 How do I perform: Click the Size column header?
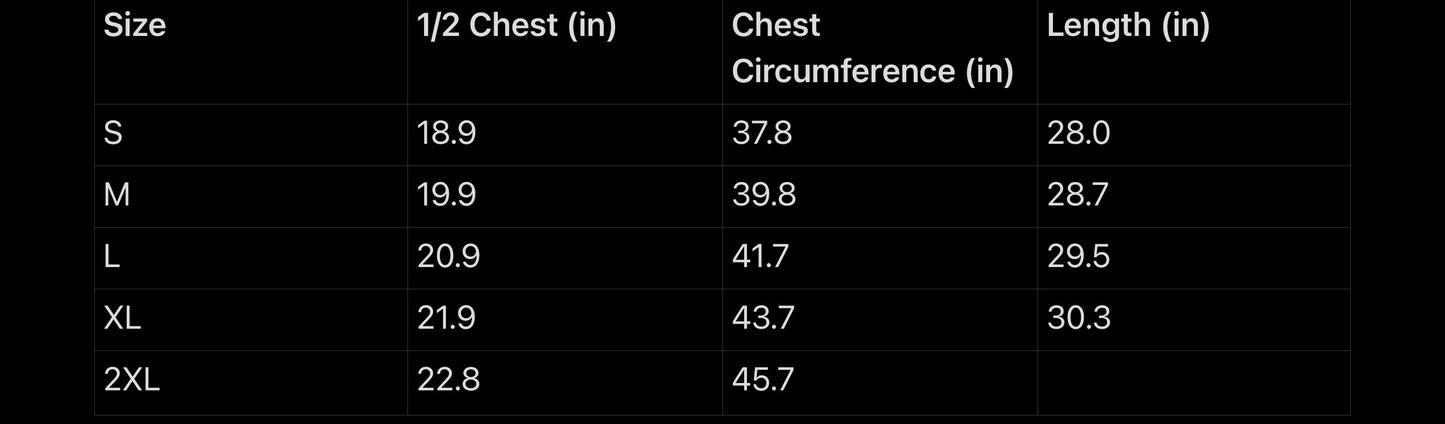click(135, 25)
